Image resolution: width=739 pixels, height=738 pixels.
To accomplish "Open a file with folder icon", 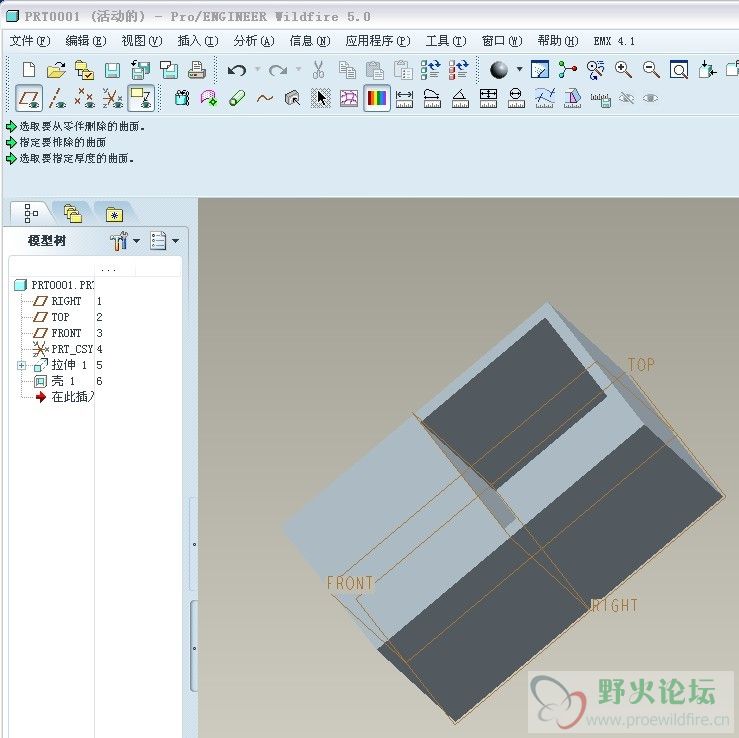I will click(57, 70).
